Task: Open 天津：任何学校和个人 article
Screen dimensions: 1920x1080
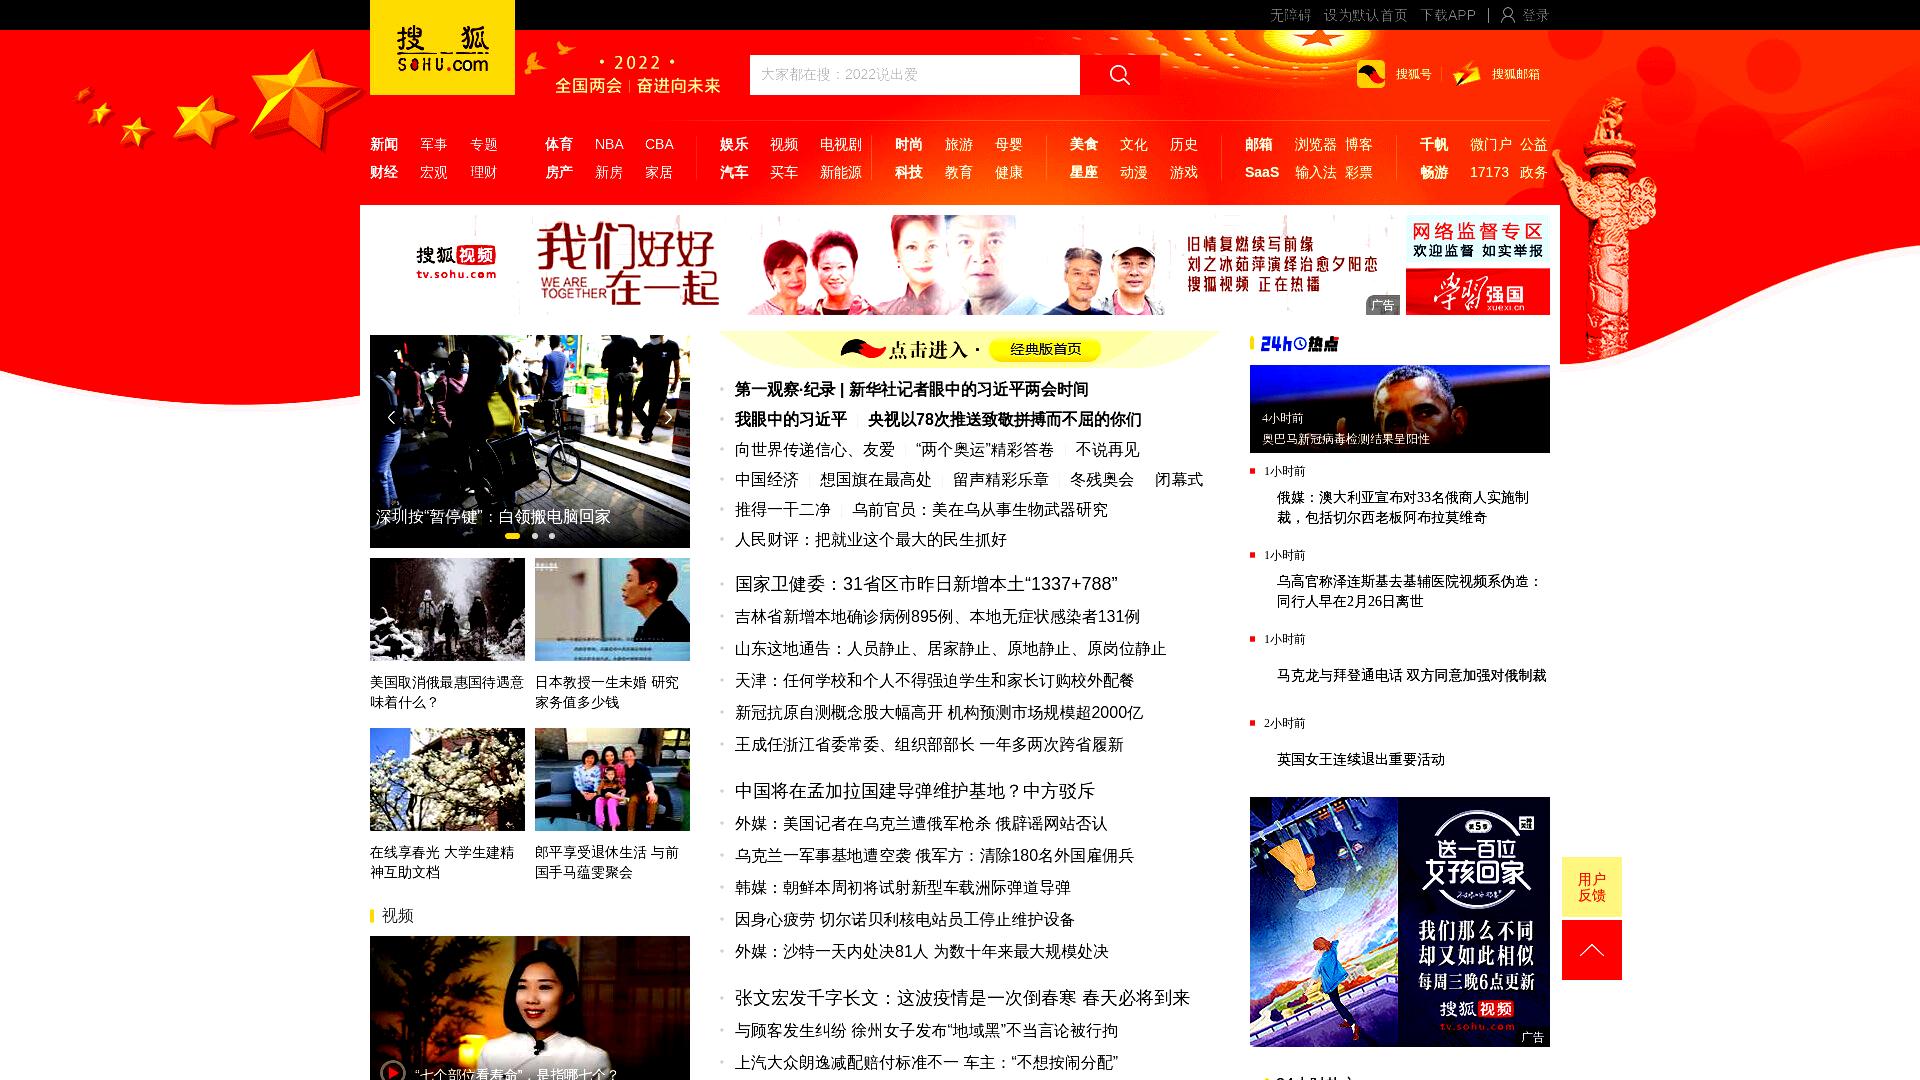Action: coord(934,681)
